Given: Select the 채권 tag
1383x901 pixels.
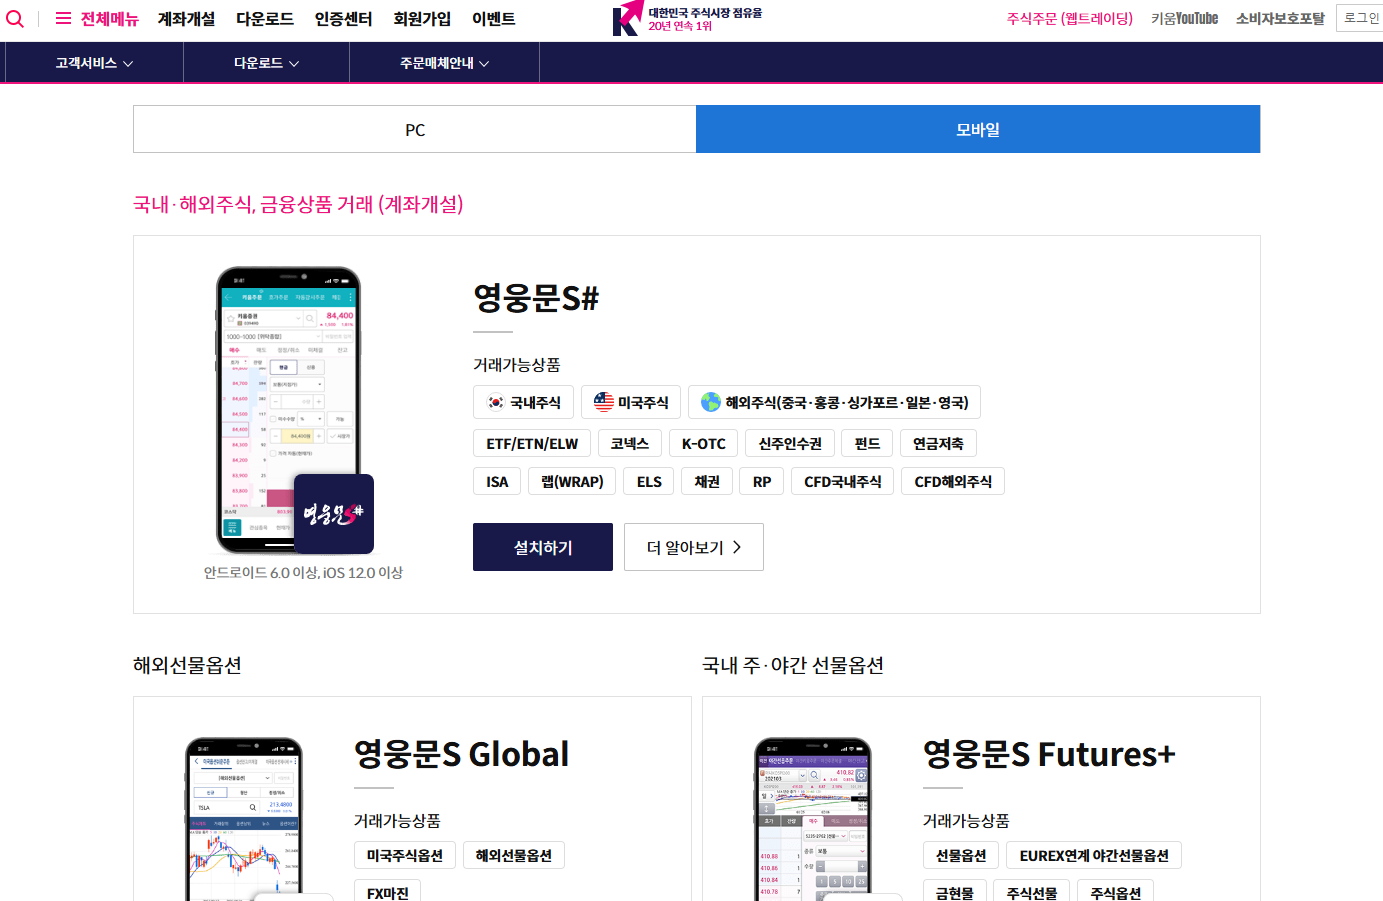Looking at the screenshot, I should (x=707, y=481).
